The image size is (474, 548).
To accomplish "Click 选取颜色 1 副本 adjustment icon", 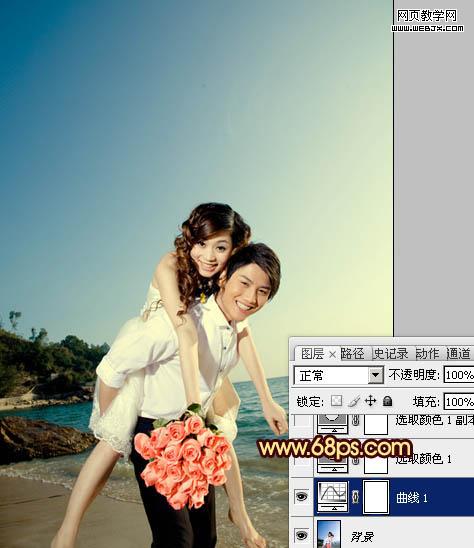I will point(333,423).
